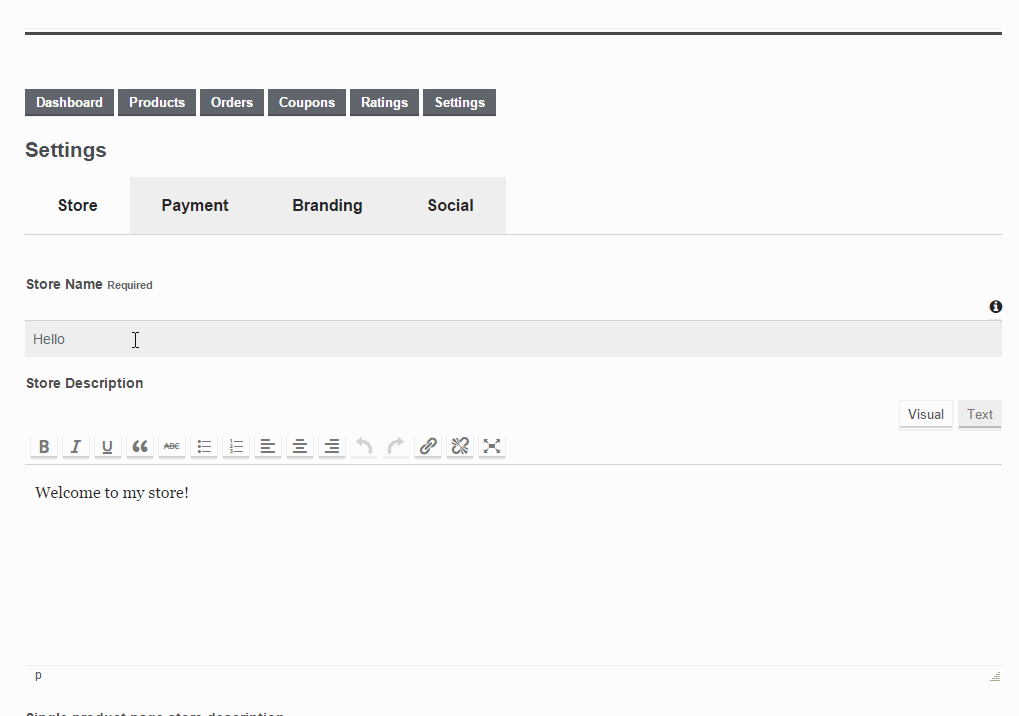Align text to the right

point(331,446)
